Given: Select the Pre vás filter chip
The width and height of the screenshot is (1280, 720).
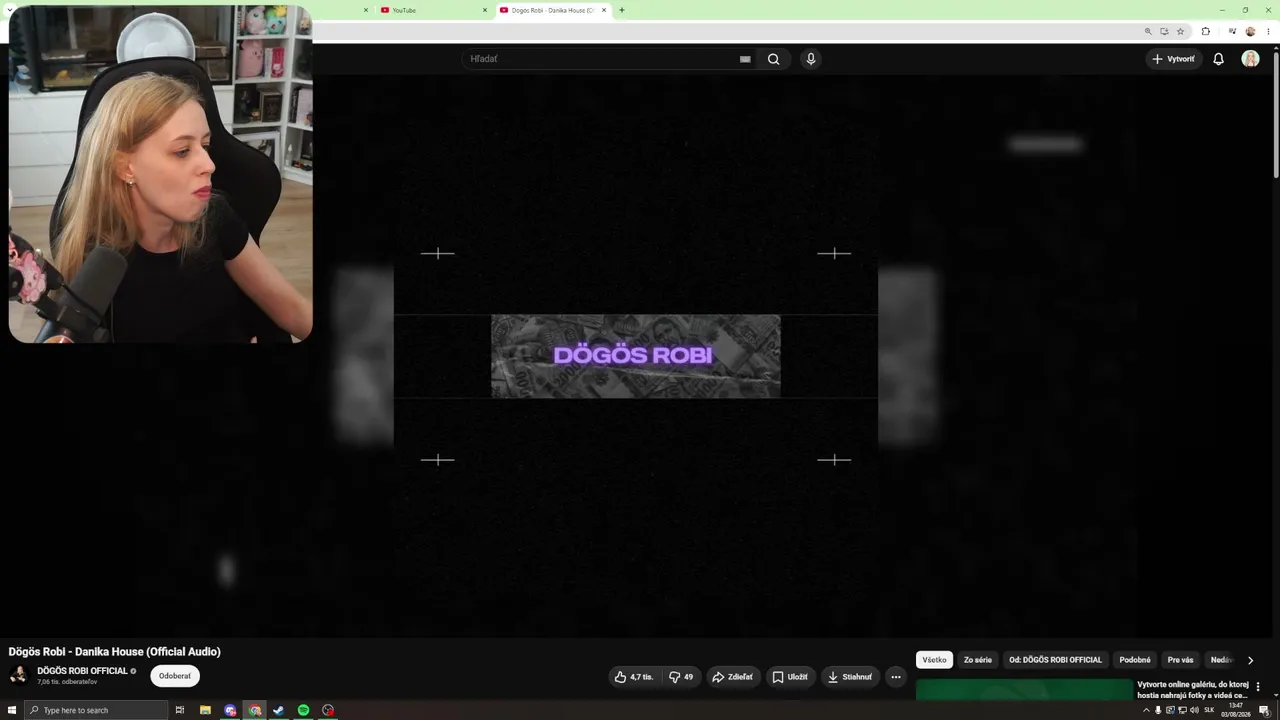Looking at the screenshot, I should [x=1180, y=660].
